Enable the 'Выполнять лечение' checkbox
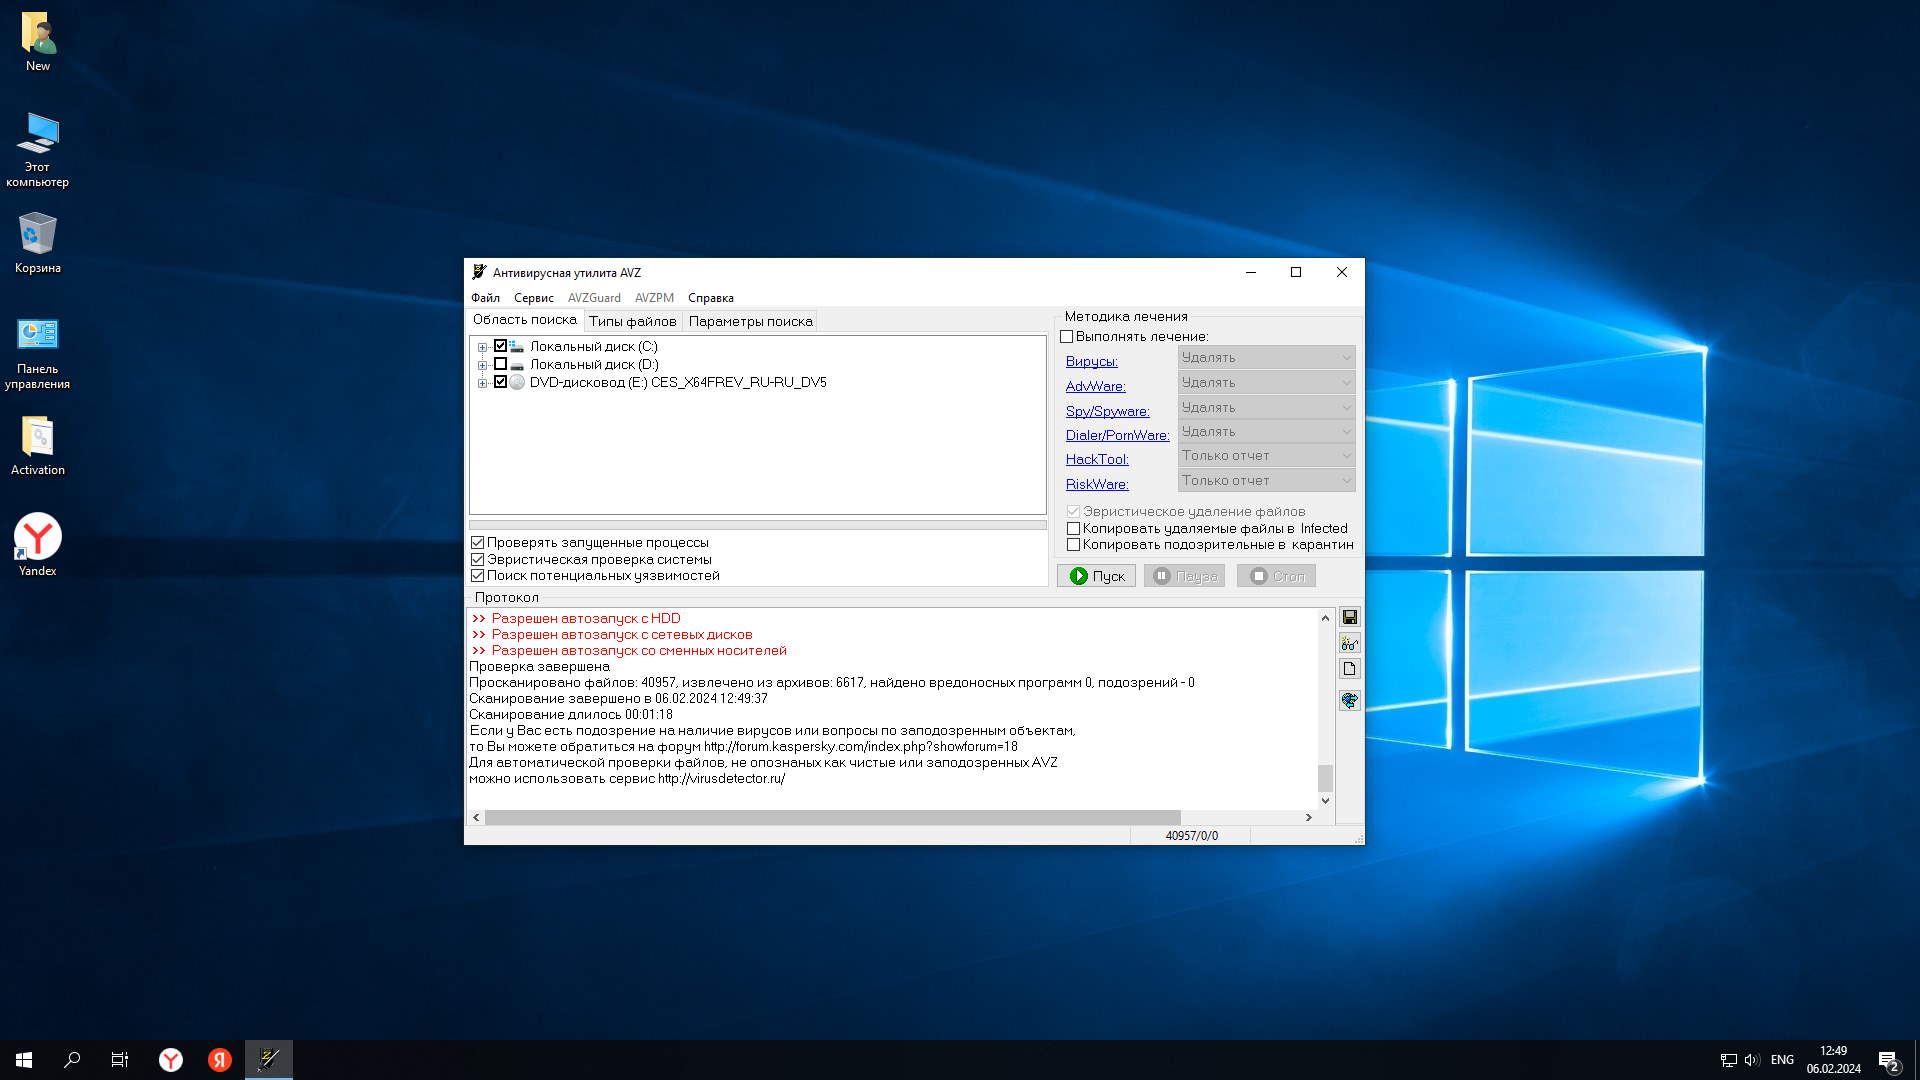The height and width of the screenshot is (1080, 1920). (1066, 337)
